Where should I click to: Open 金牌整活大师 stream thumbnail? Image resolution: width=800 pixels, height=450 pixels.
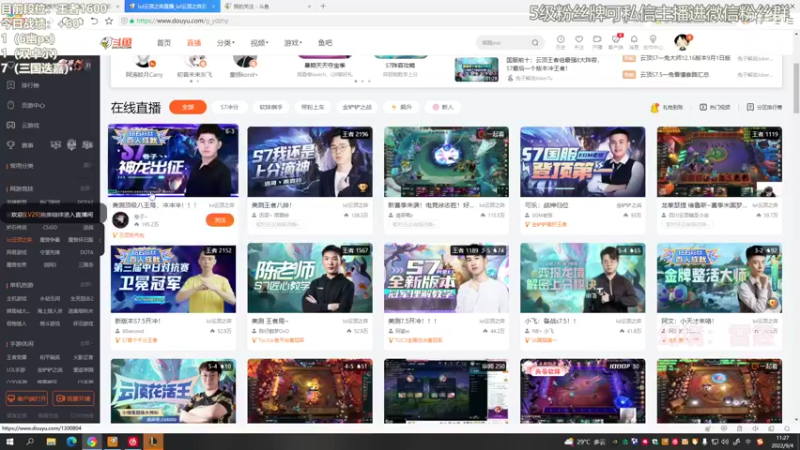719,278
